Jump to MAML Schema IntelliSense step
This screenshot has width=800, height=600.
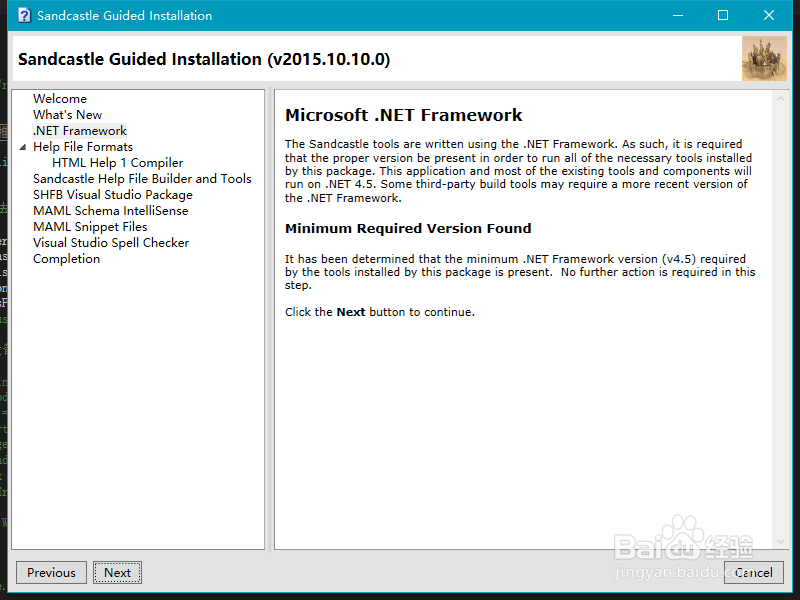point(110,211)
